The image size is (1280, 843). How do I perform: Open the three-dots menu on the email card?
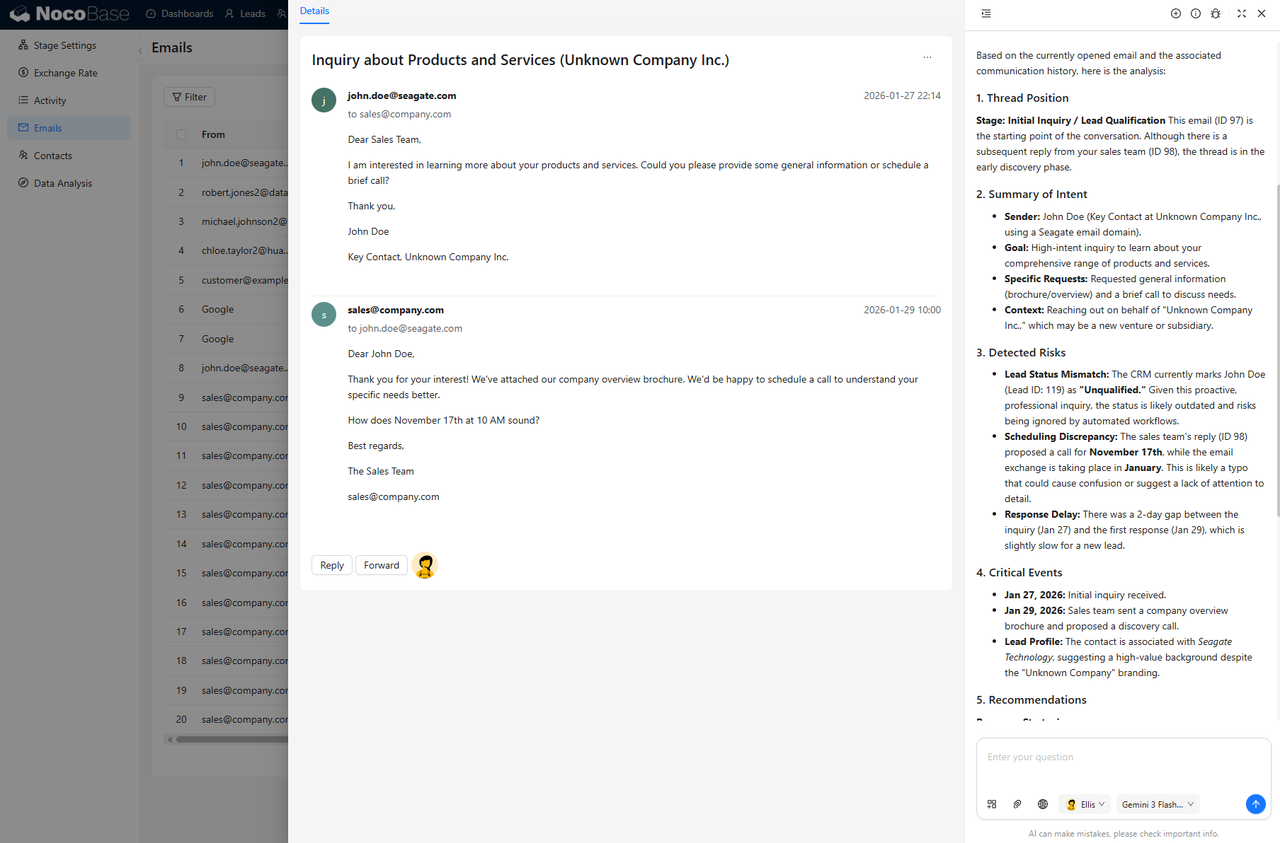point(927,58)
